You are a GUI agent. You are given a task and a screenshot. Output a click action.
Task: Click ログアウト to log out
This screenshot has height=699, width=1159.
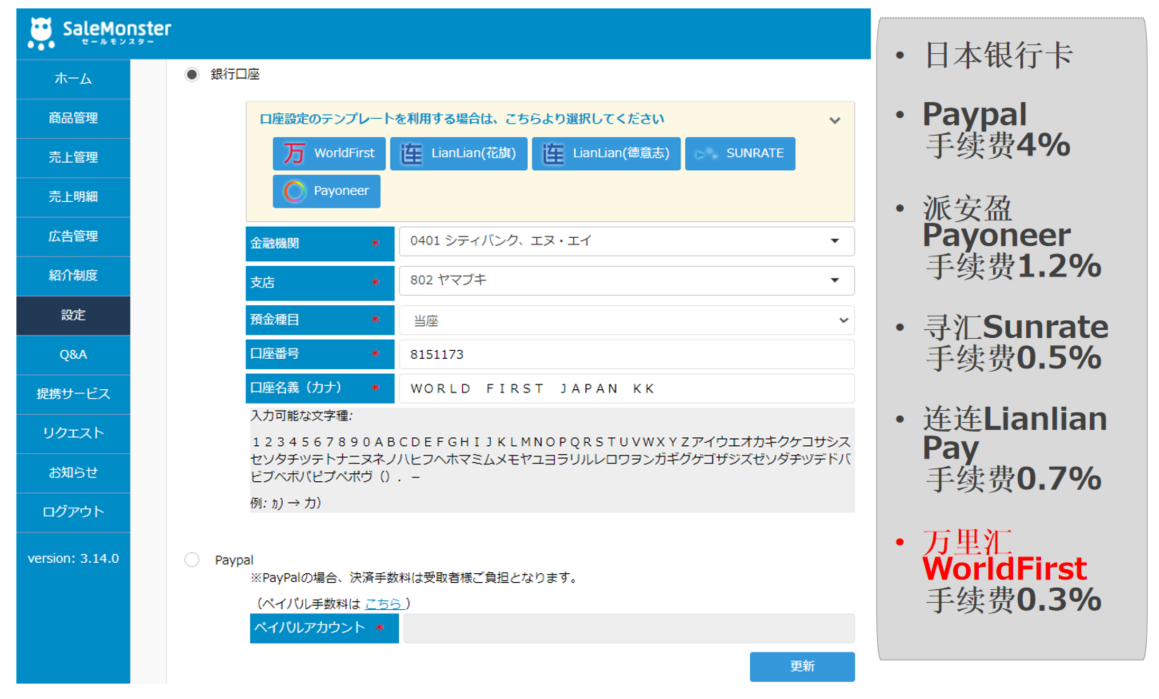73,512
